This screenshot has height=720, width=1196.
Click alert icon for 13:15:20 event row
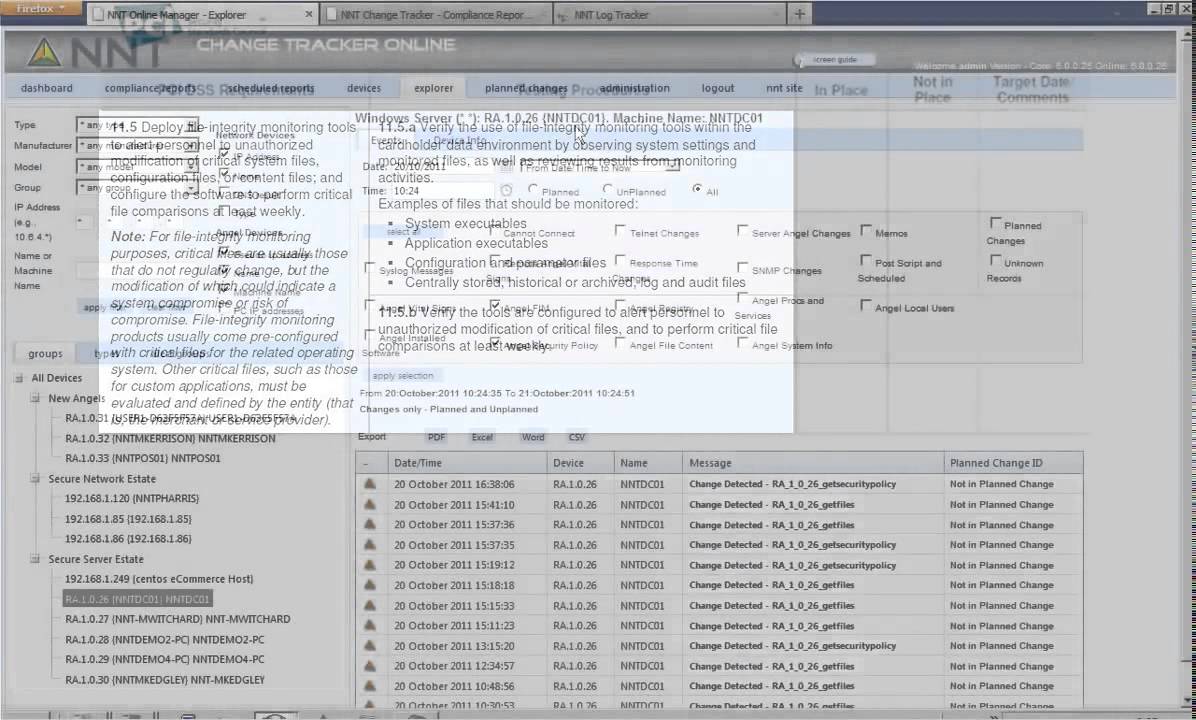tap(370, 646)
